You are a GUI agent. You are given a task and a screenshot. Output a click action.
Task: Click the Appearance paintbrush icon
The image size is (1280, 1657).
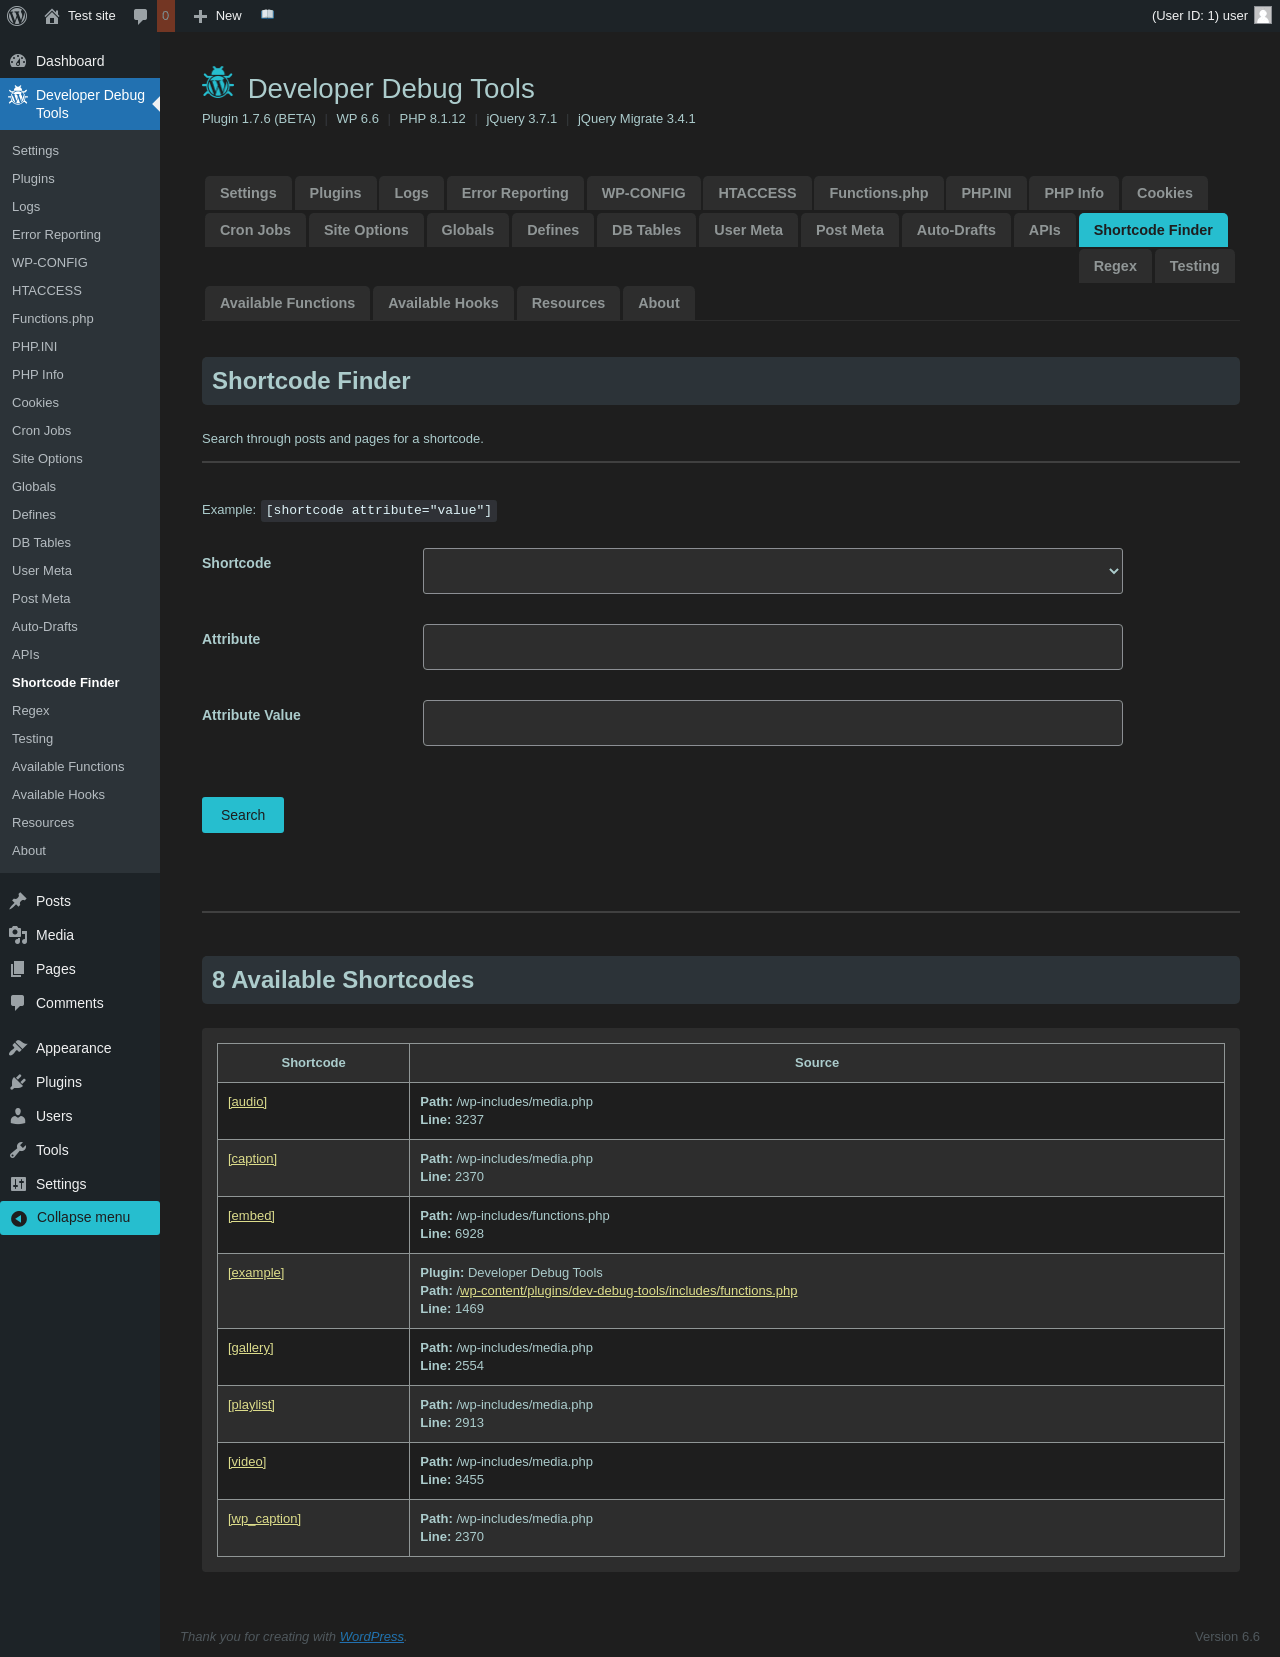(x=18, y=1048)
